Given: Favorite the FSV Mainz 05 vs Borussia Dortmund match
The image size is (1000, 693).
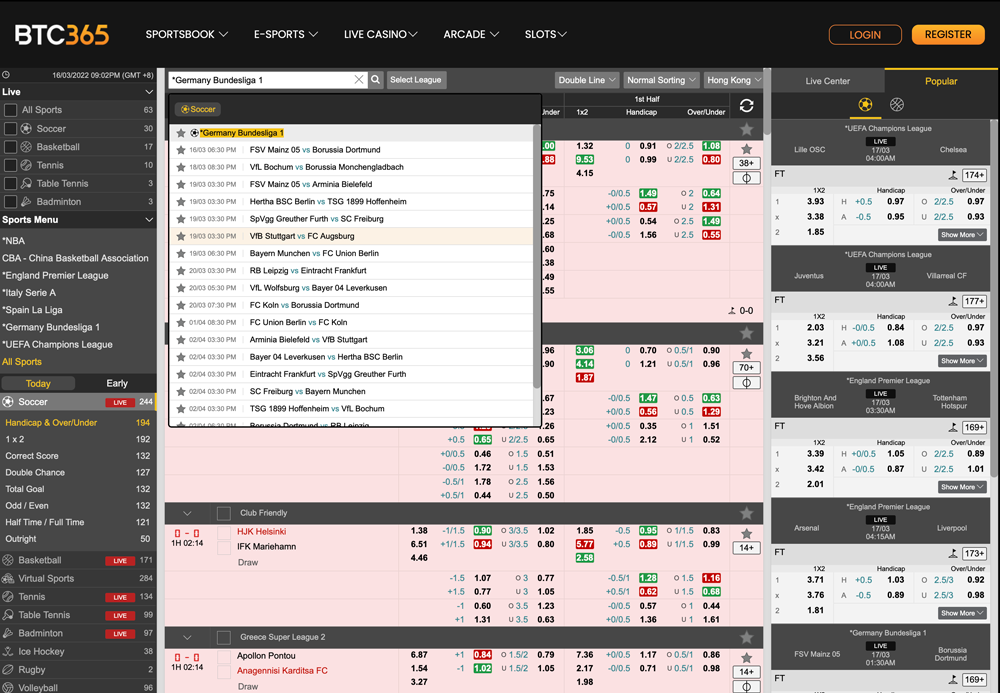Looking at the screenshot, I should tap(181, 150).
